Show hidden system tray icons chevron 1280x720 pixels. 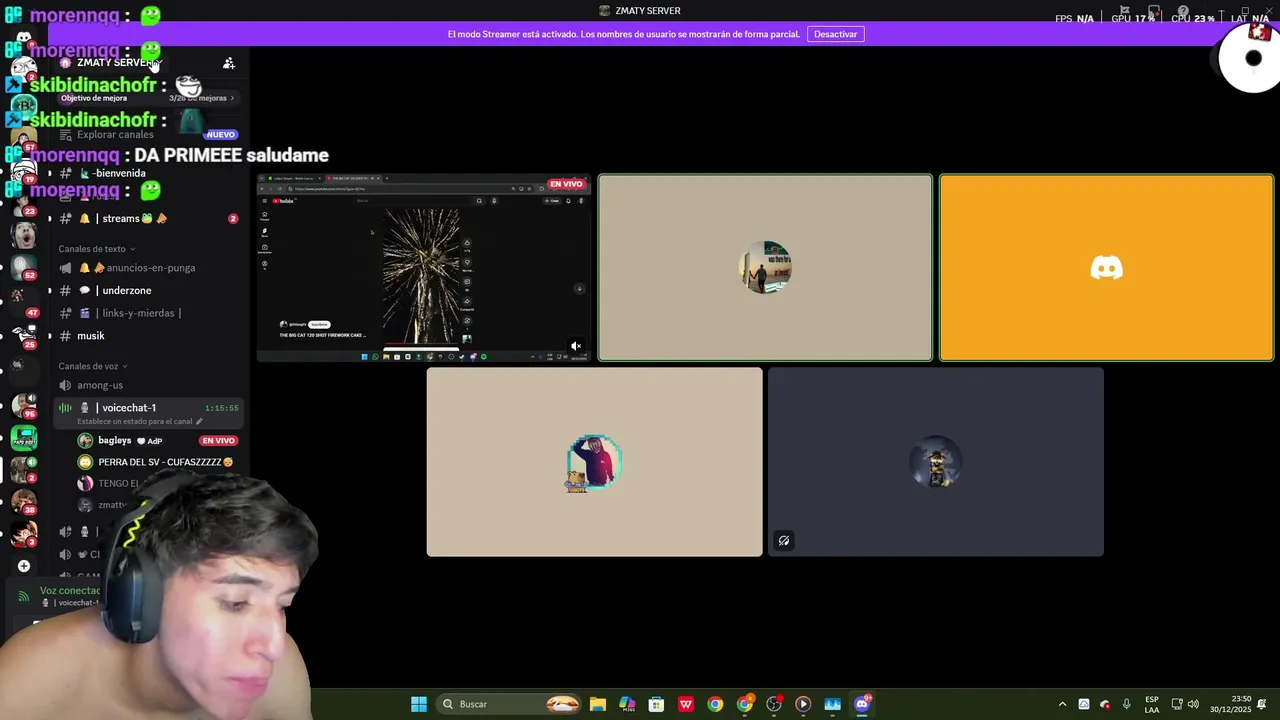click(x=1062, y=704)
